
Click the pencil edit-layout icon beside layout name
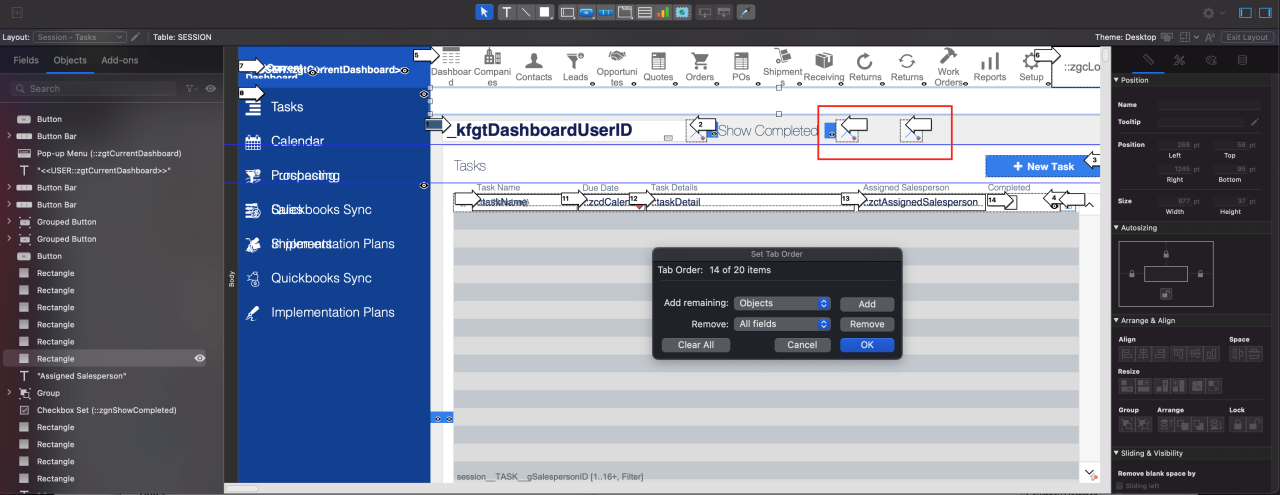tap(135, 37)
